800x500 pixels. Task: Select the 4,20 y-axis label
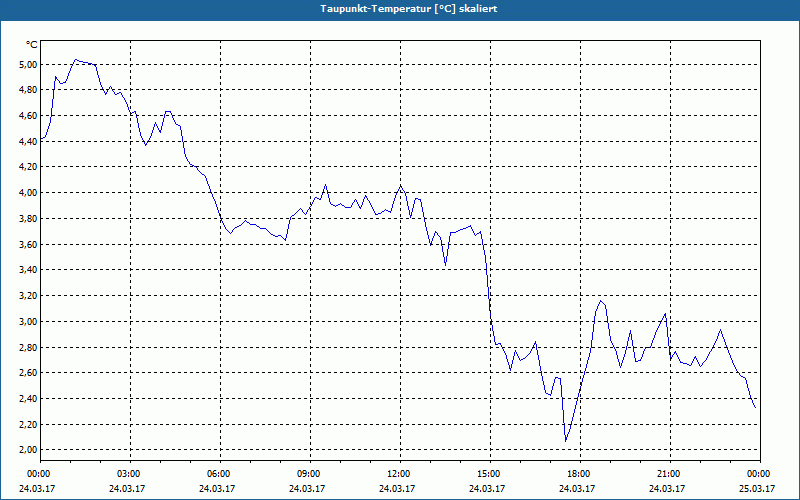coord(28,167)
